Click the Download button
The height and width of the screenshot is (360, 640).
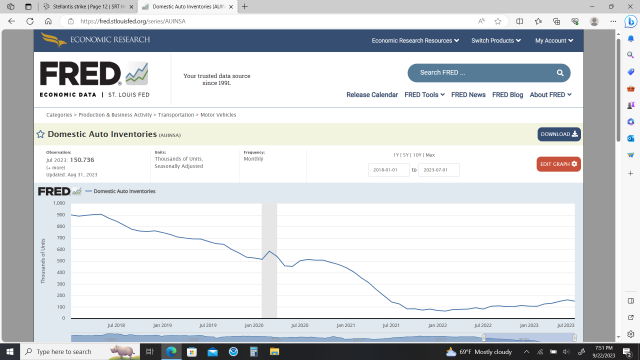click(x=559, y=134)
